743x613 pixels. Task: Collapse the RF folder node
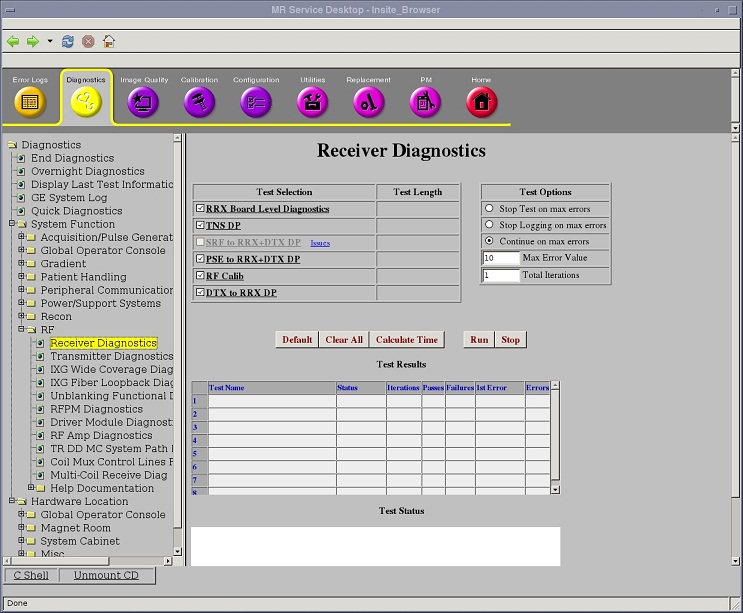point(20,330)
